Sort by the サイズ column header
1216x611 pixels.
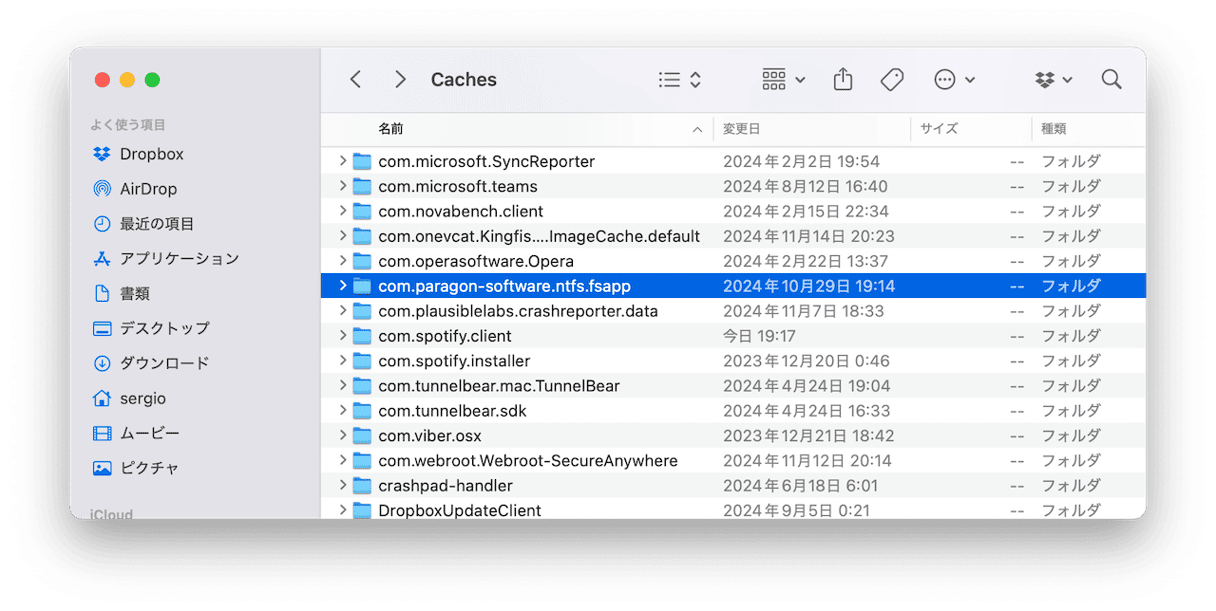coord(939,129)
